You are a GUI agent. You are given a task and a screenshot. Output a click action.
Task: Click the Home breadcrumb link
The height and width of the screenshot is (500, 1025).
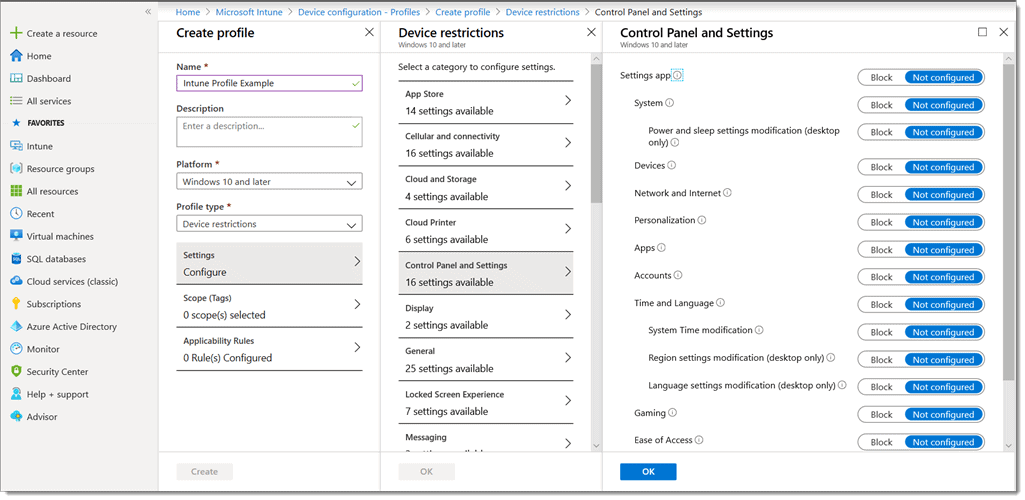(x=188, y=12)
